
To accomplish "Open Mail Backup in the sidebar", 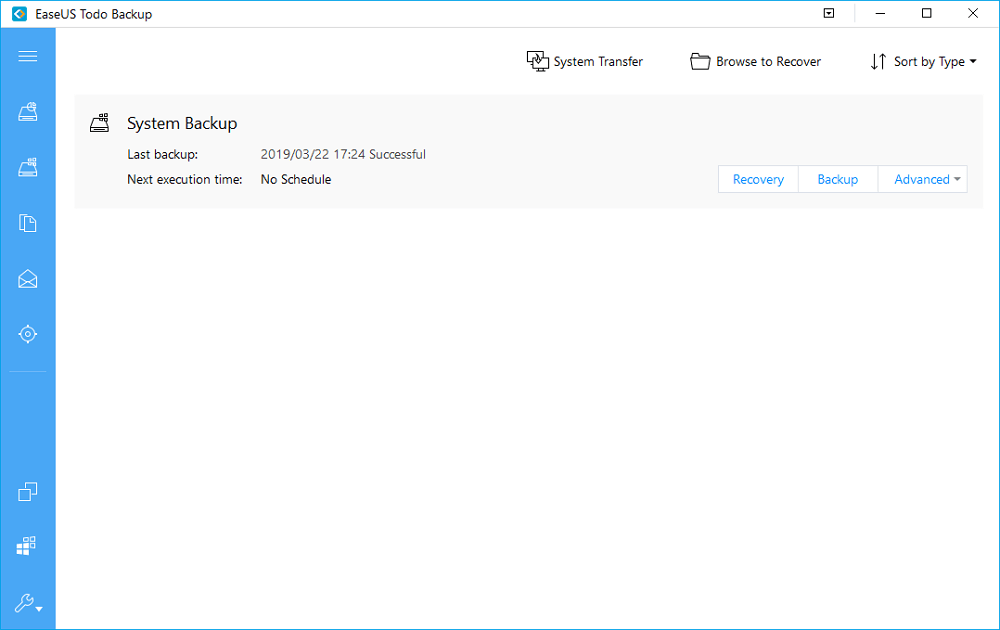I will (x=27, y=279).
